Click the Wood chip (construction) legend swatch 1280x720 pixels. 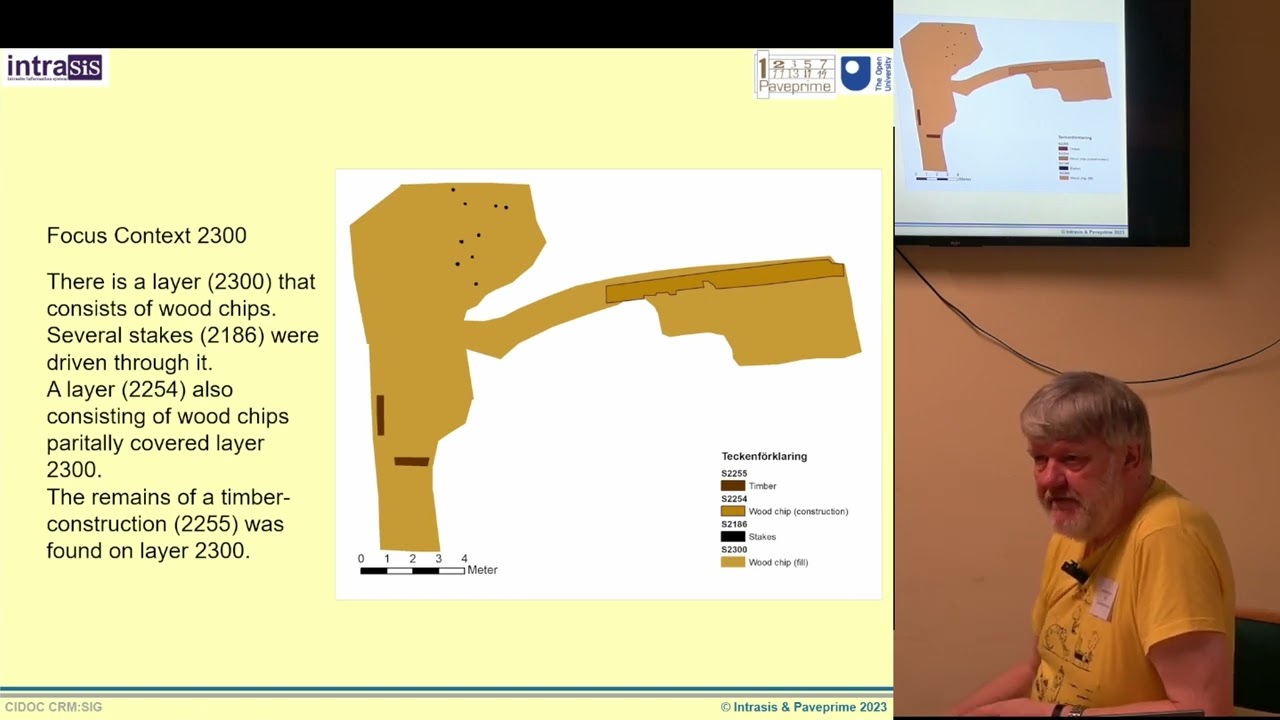[x=733, y=511]
